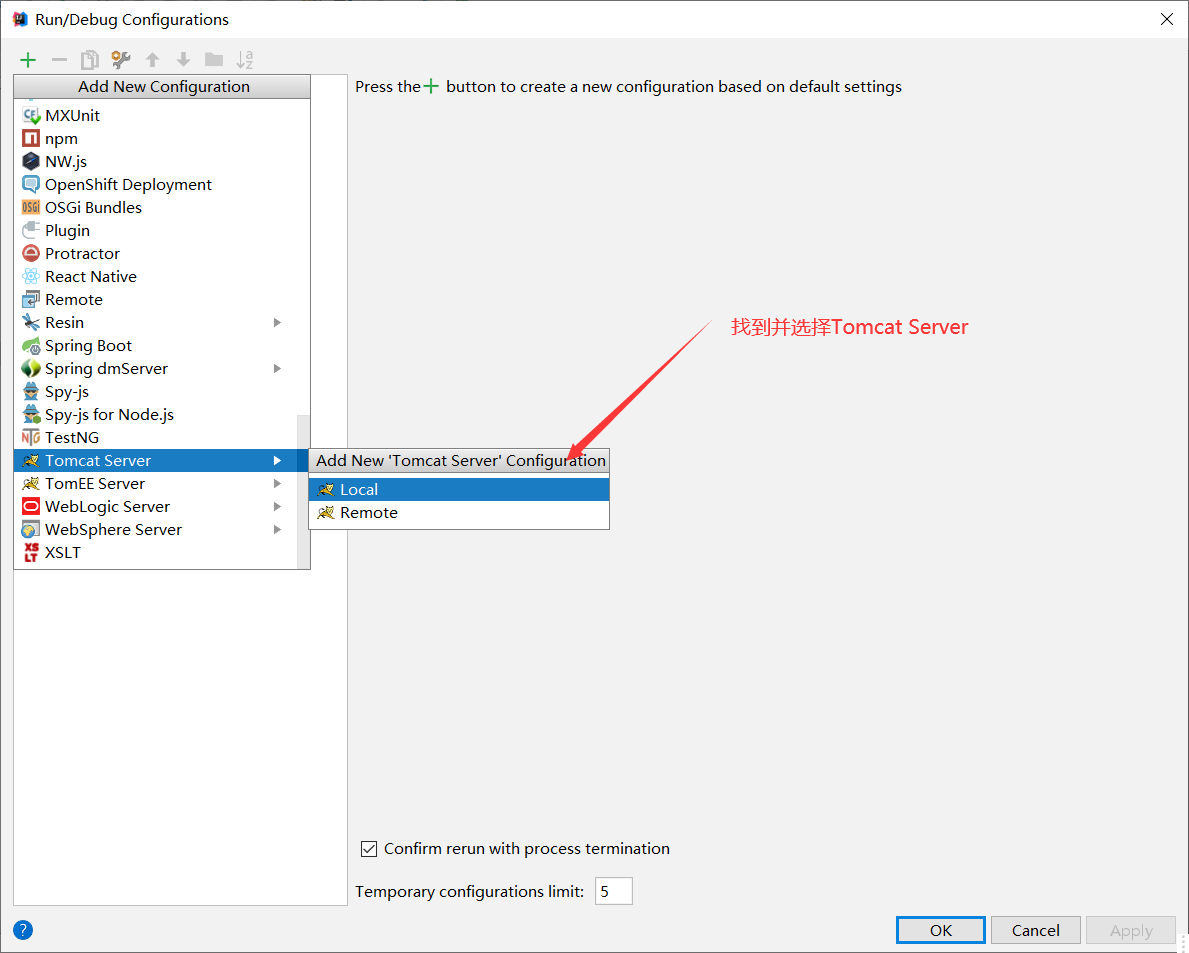Expand the Resin submenu arrow
The image size is (1189, 953).
point(278,322)
